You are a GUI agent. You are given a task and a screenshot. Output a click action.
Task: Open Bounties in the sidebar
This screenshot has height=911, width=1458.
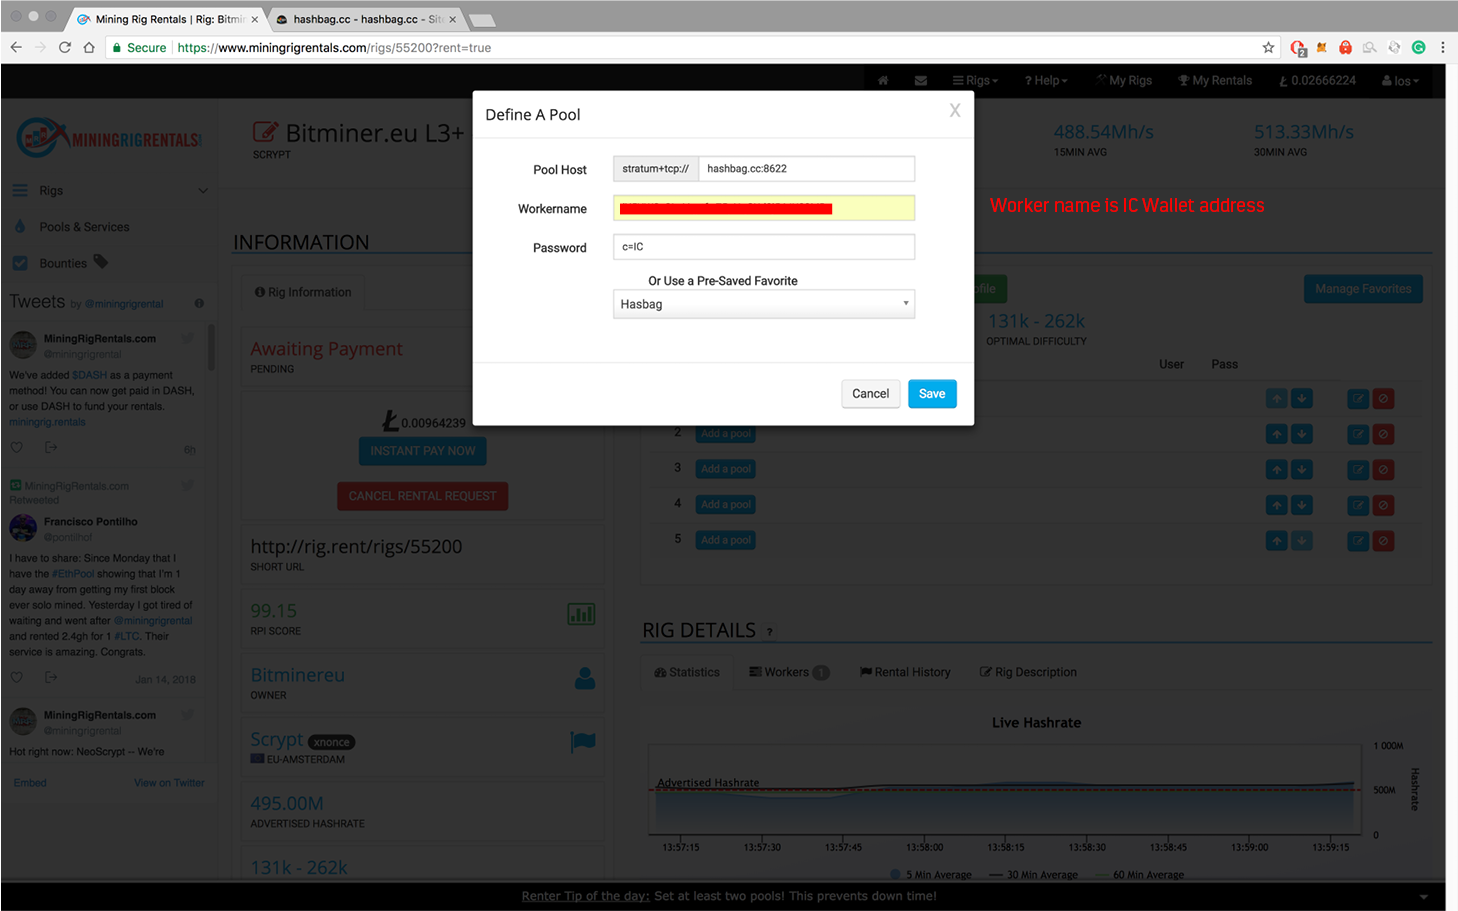coord(63,263)
